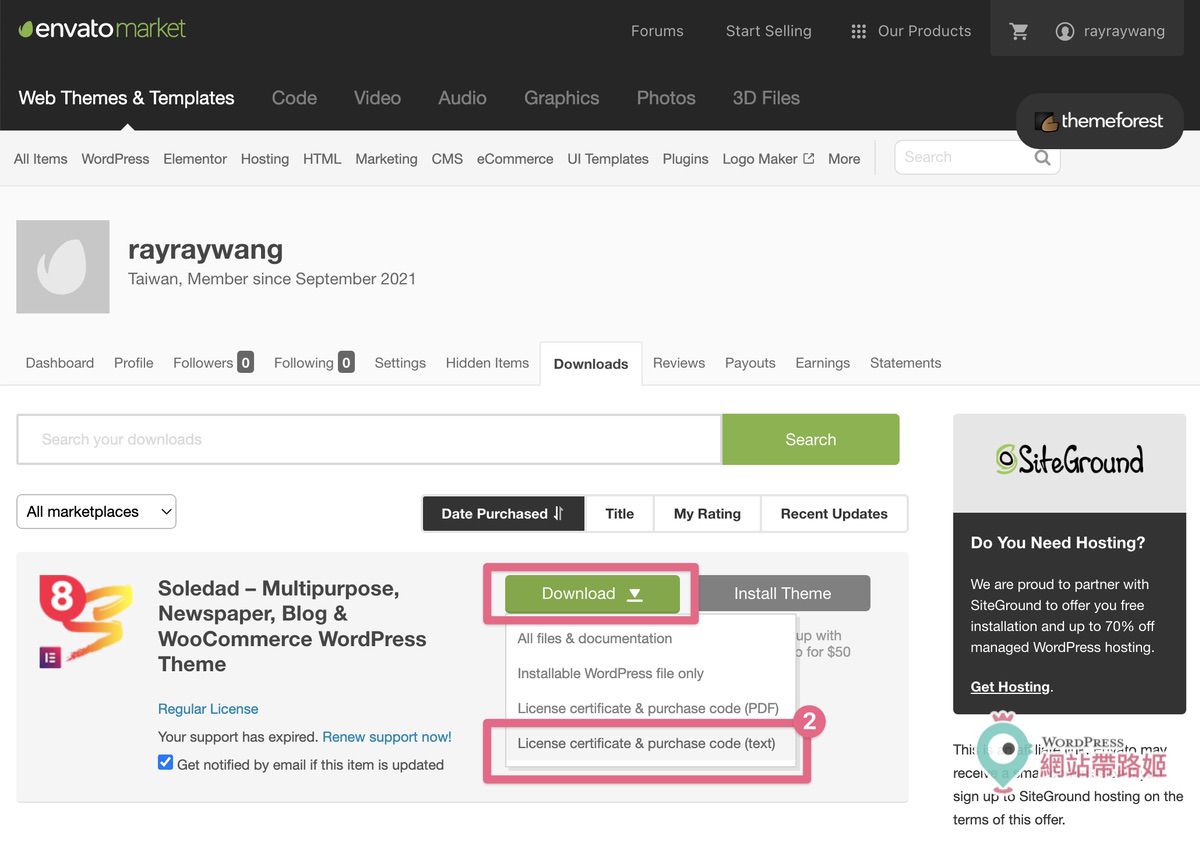Click the green Download dropdown button
The height and width of the screenshot is (846, 1200).
[x=592, y=594]
